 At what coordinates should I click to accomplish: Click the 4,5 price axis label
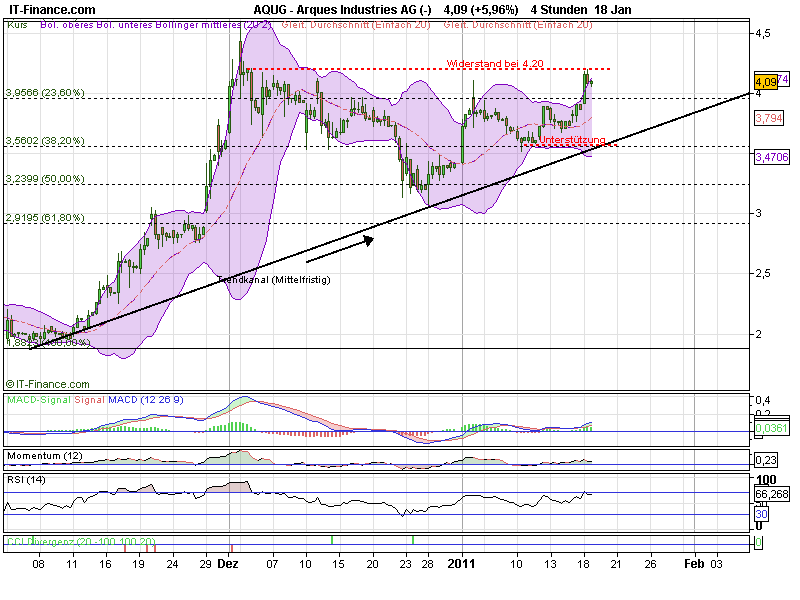(x=763, y=33)
